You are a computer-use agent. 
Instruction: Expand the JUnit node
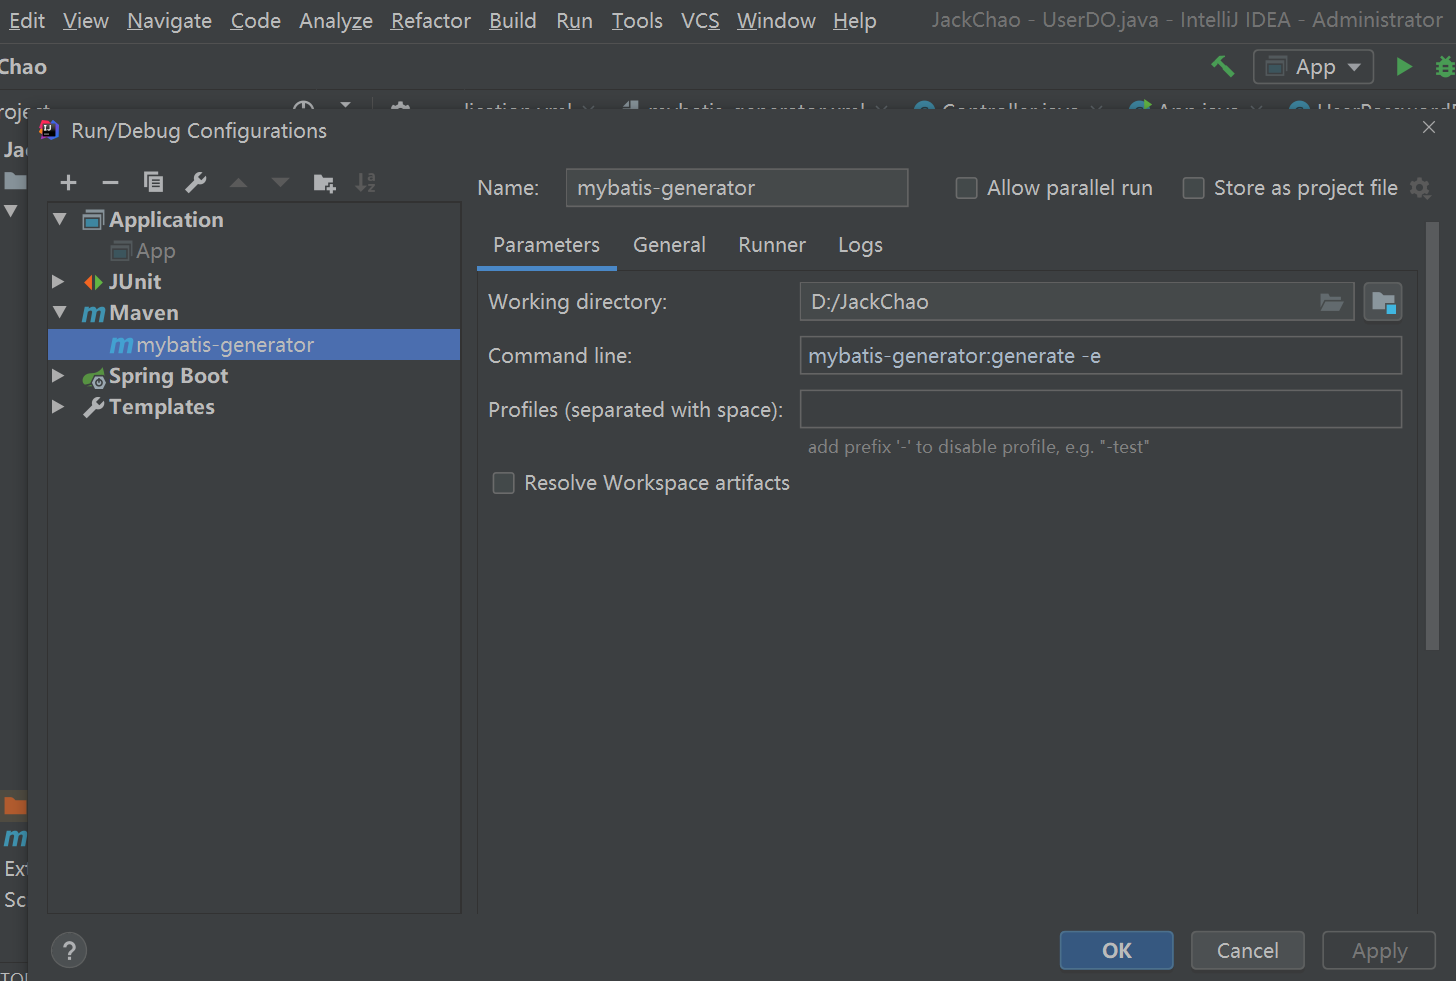(x=58, y=282)
